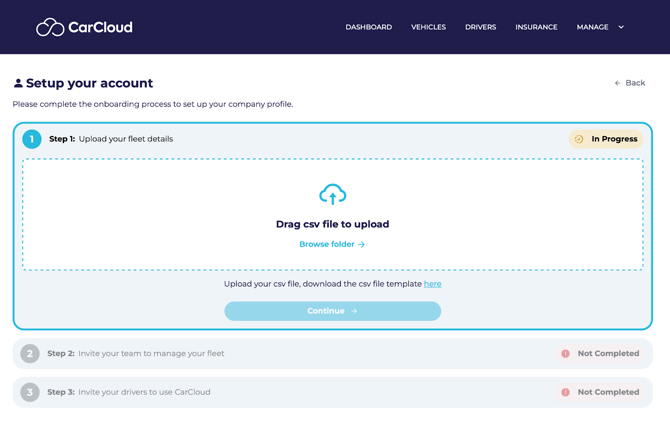The width and height of the screenshot is (670, 430).
Task: Click the cloud upload icon
Action: 332,194
